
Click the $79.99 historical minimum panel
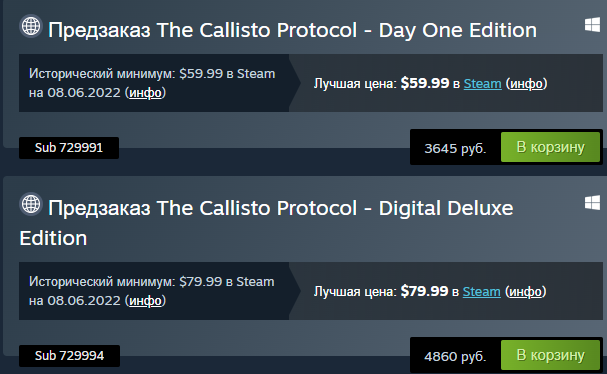click(157, 291)
